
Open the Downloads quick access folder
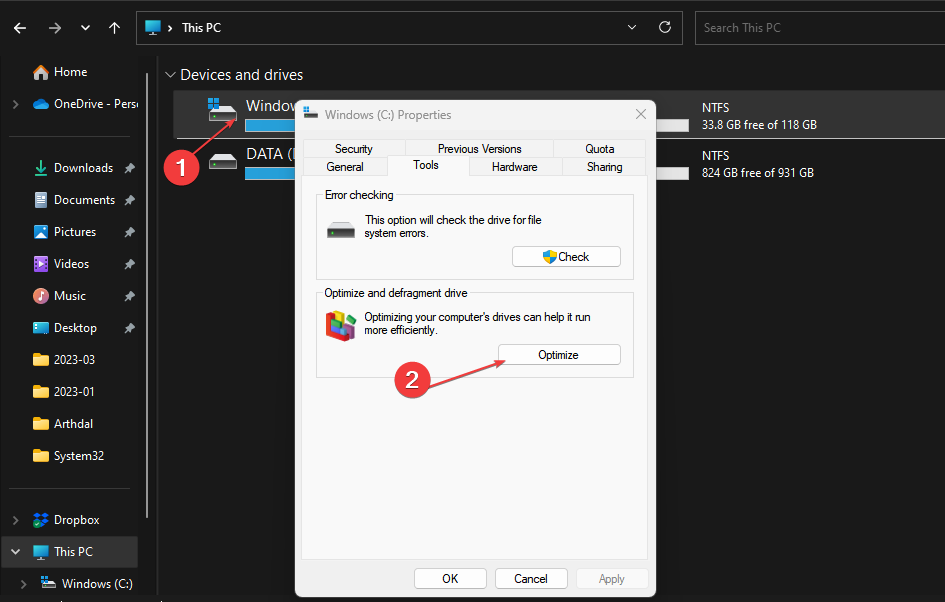(83, 168)
